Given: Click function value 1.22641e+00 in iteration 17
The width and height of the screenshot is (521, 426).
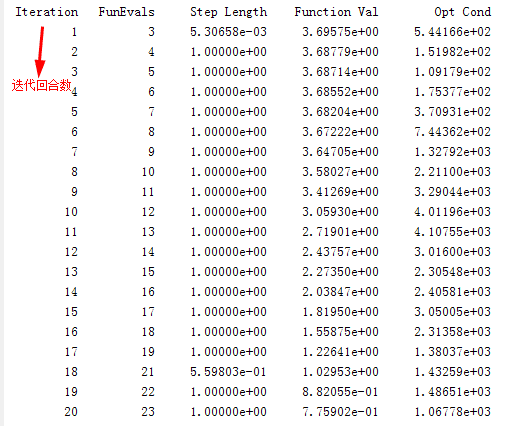Looking at the screenshot, I should (340, 352).
